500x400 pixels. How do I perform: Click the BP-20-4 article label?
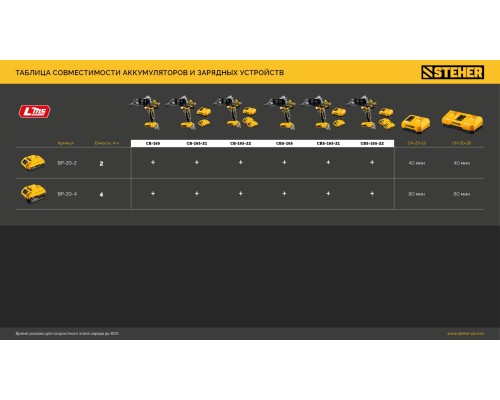pos(67,194)
